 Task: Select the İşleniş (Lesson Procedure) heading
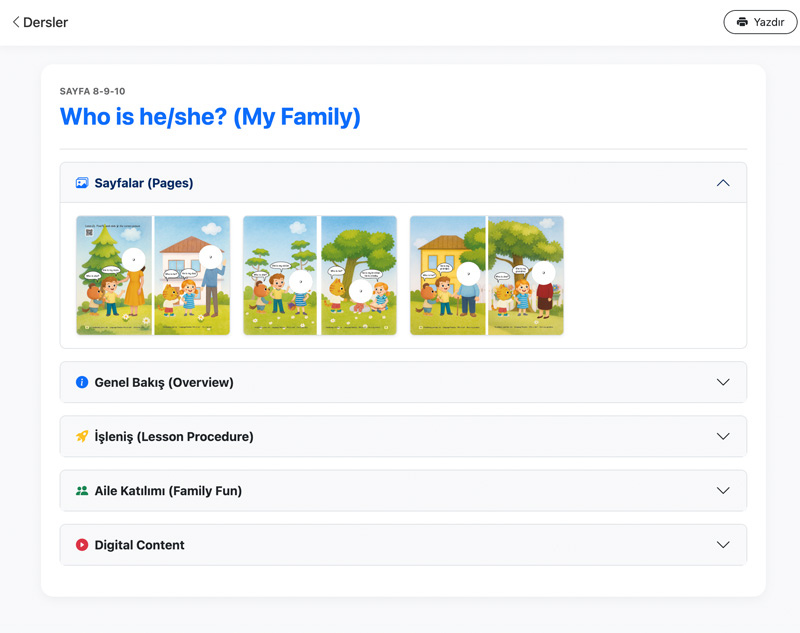point(174,436)
